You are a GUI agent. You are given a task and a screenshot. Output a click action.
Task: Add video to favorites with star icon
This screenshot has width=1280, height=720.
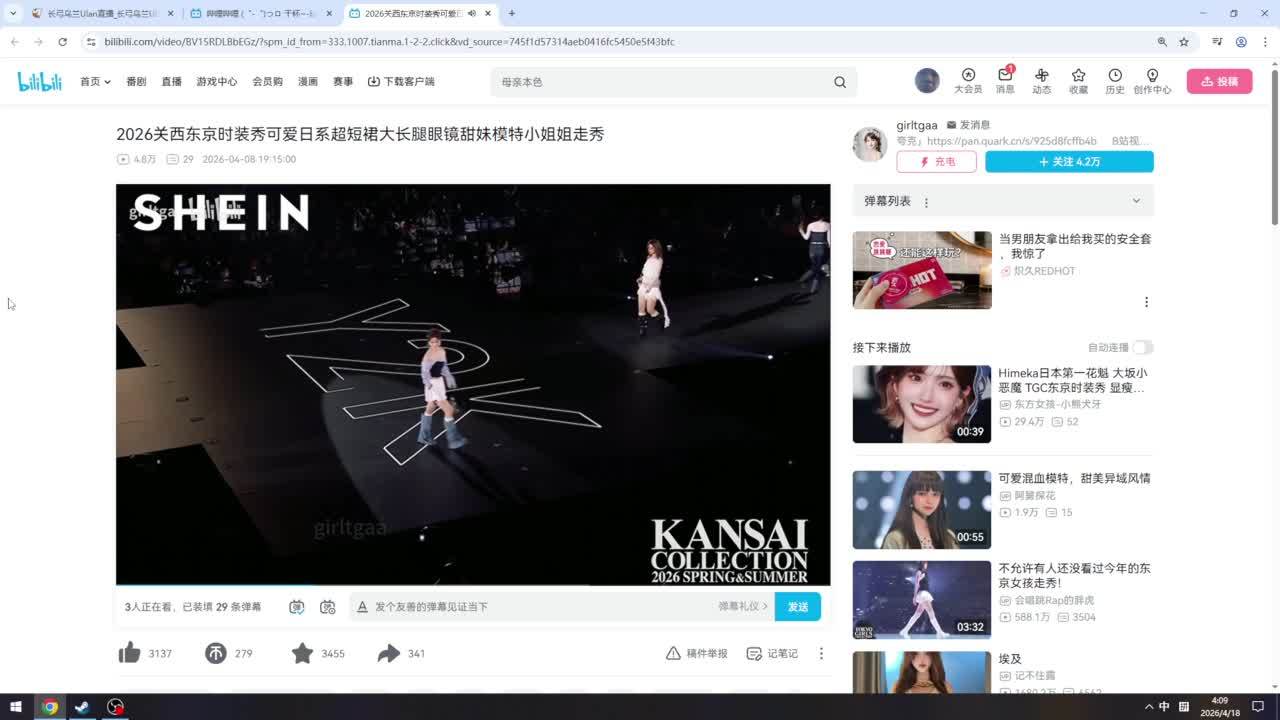tap(302, 653)
